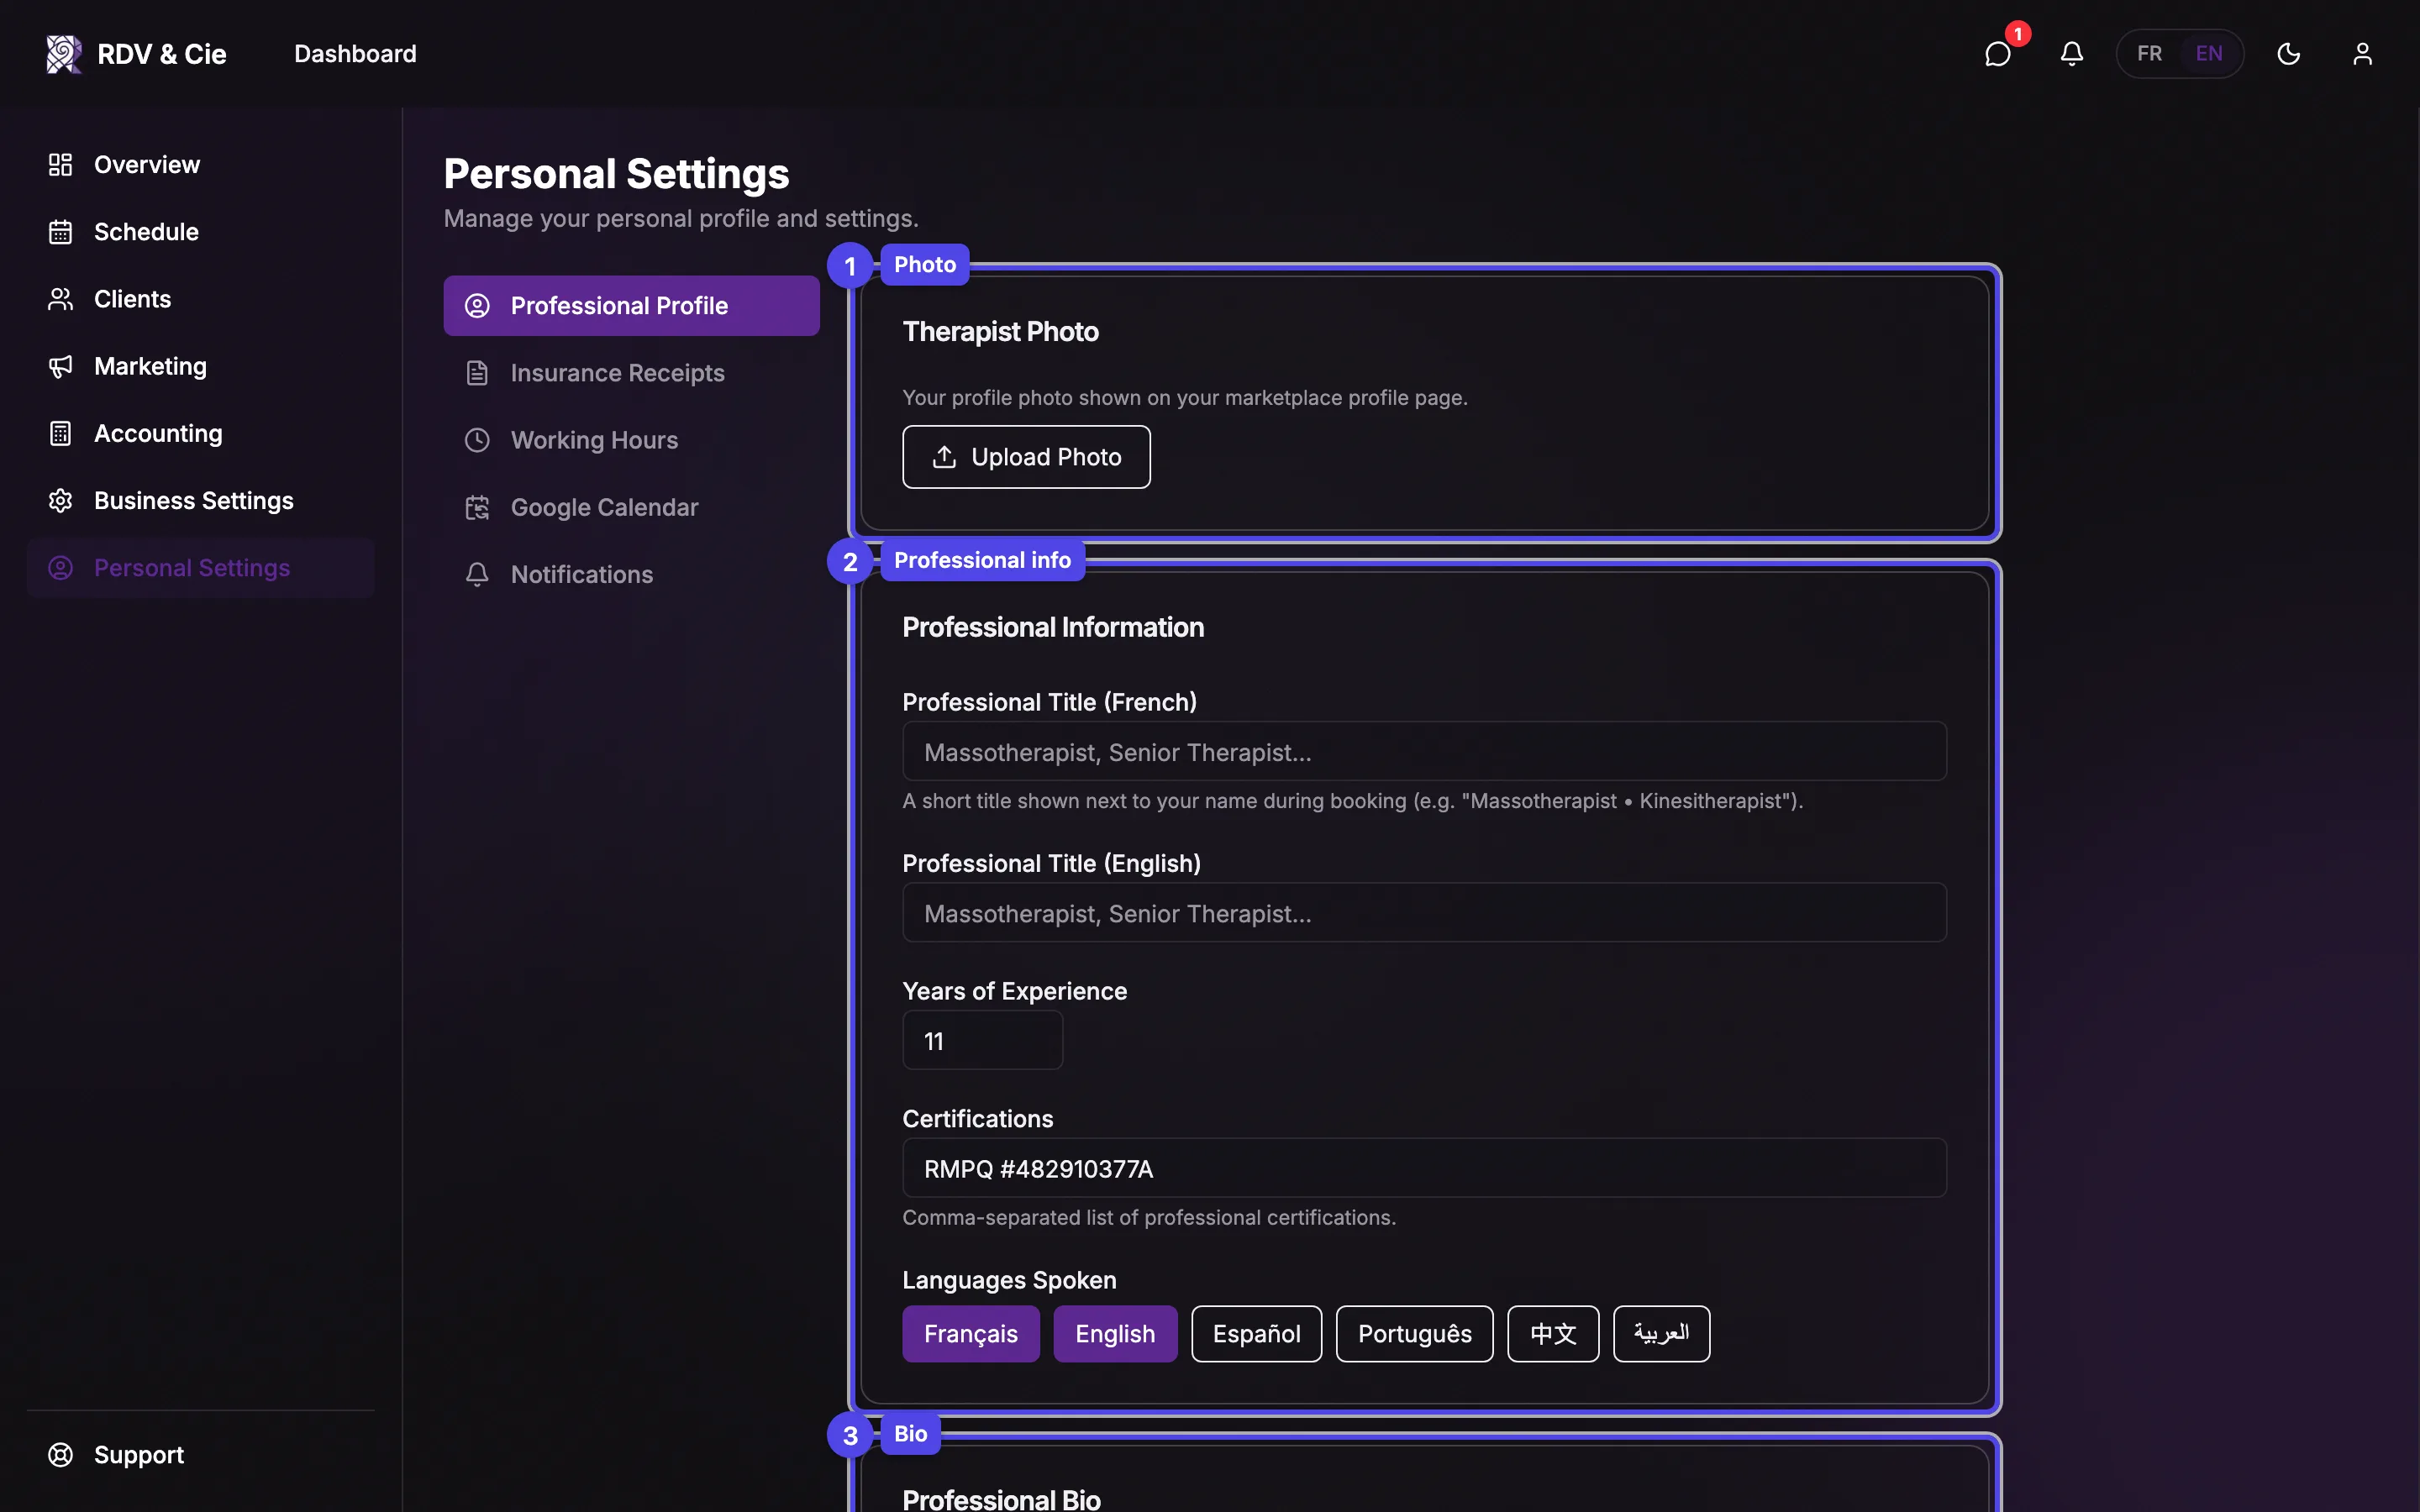
Task: Click "Manage your personal profile and settings." subtitle
Action: [x=681, y=219]
